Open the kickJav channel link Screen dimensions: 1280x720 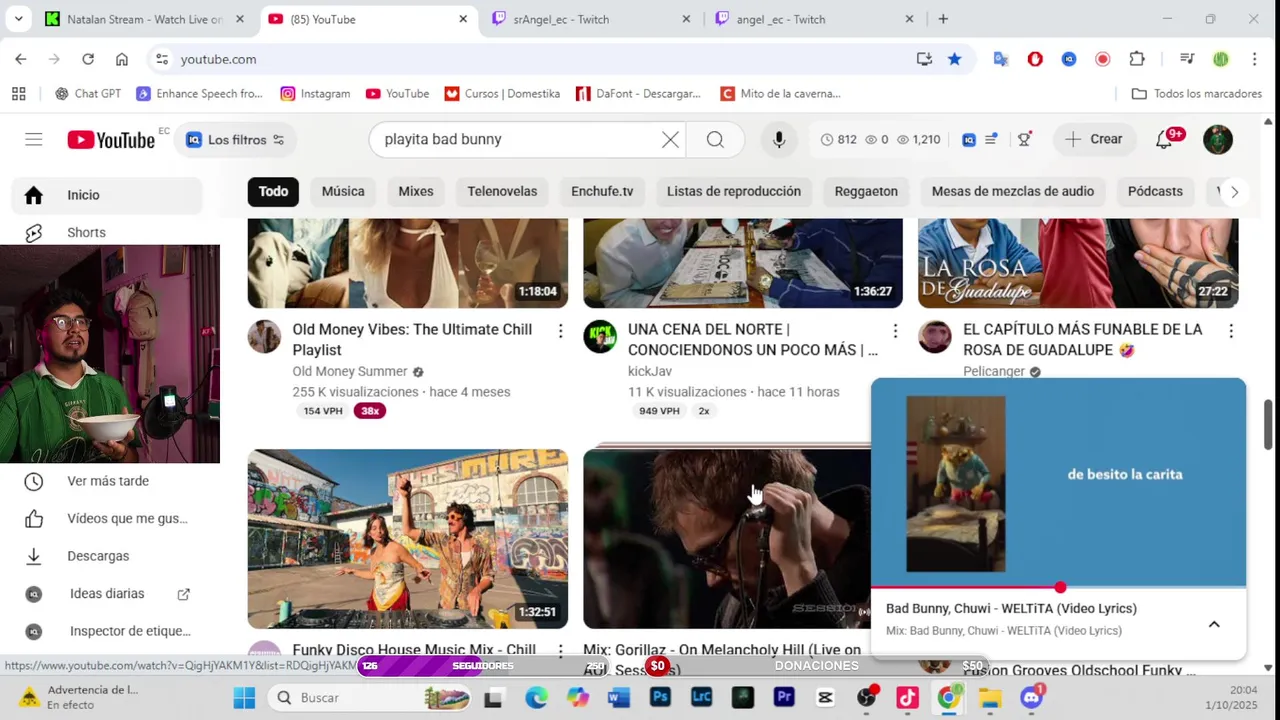[650, 371]
